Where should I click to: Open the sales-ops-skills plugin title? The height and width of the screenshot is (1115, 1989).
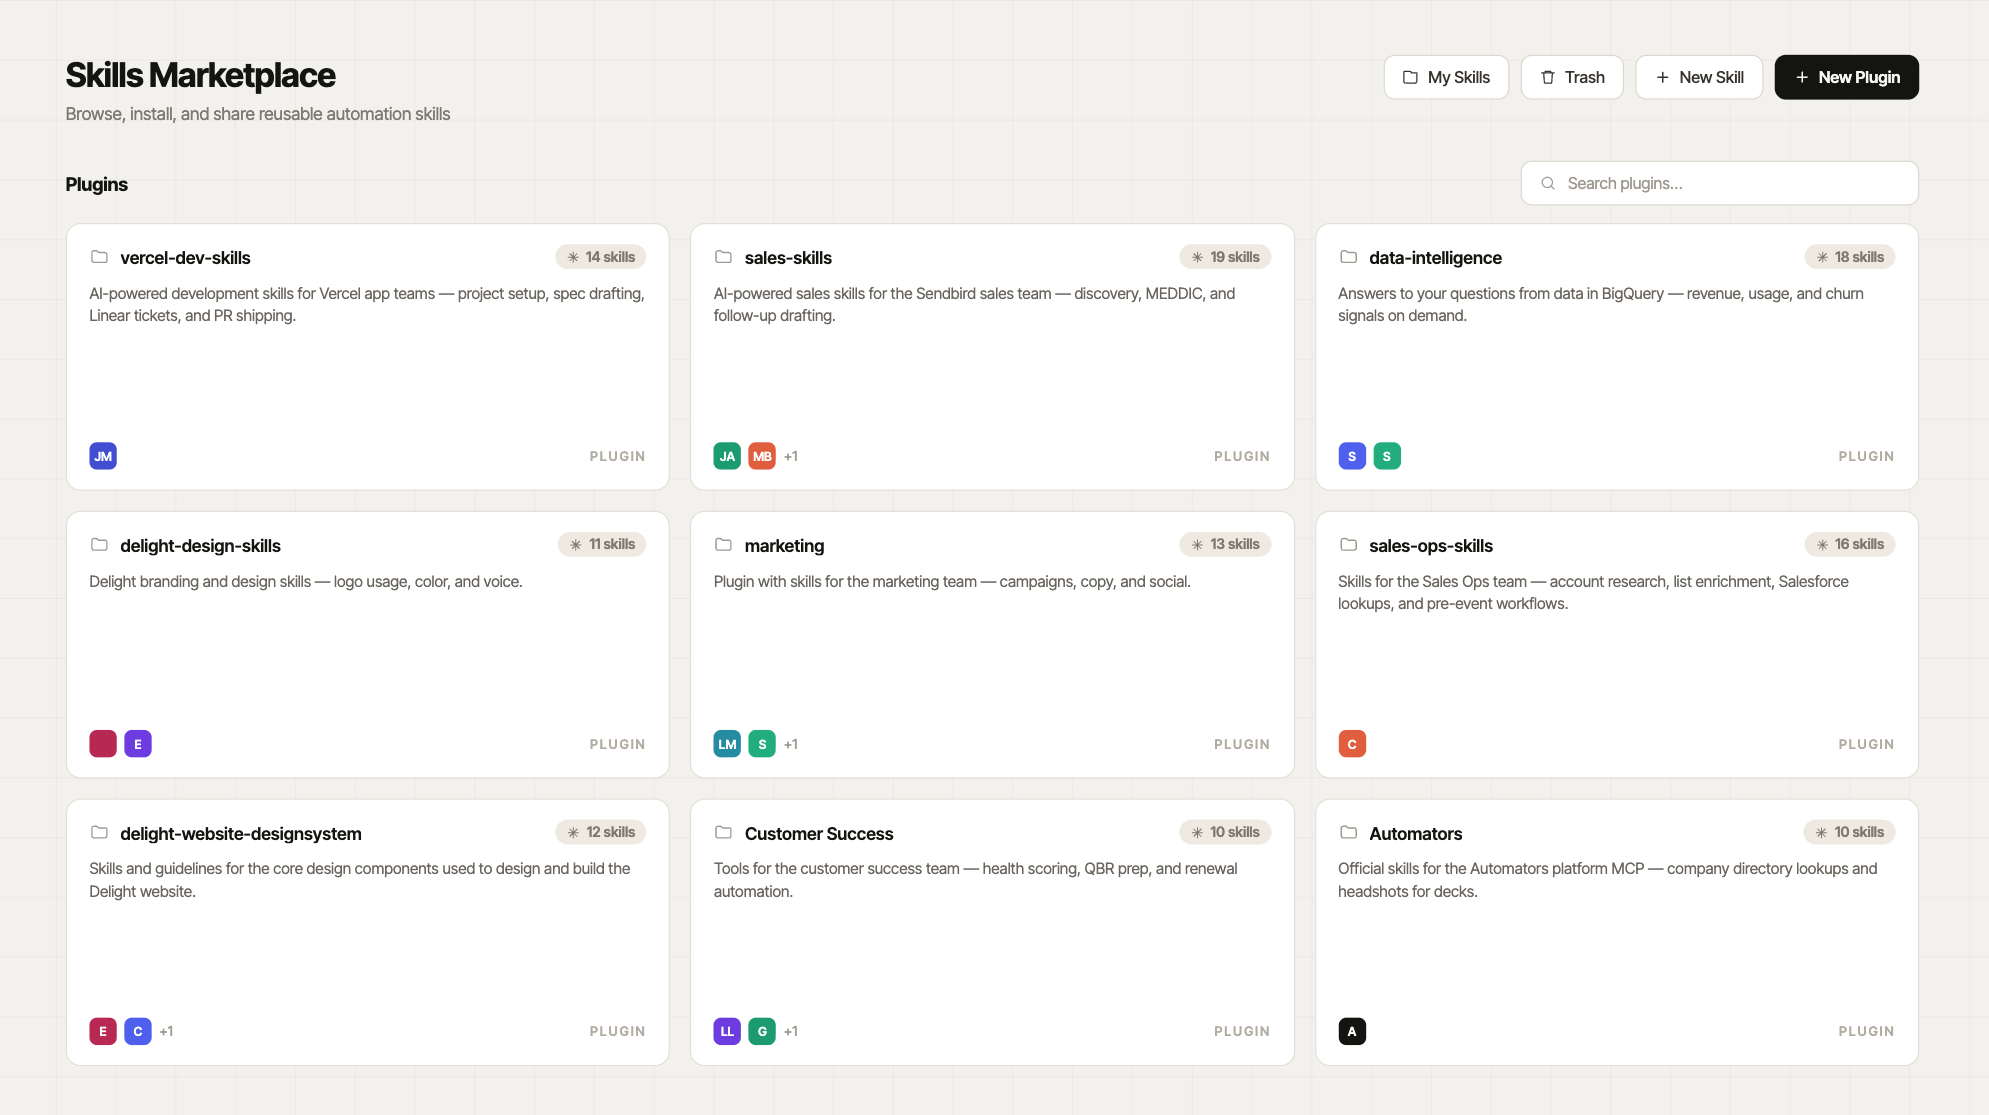tap(1430, 546)
